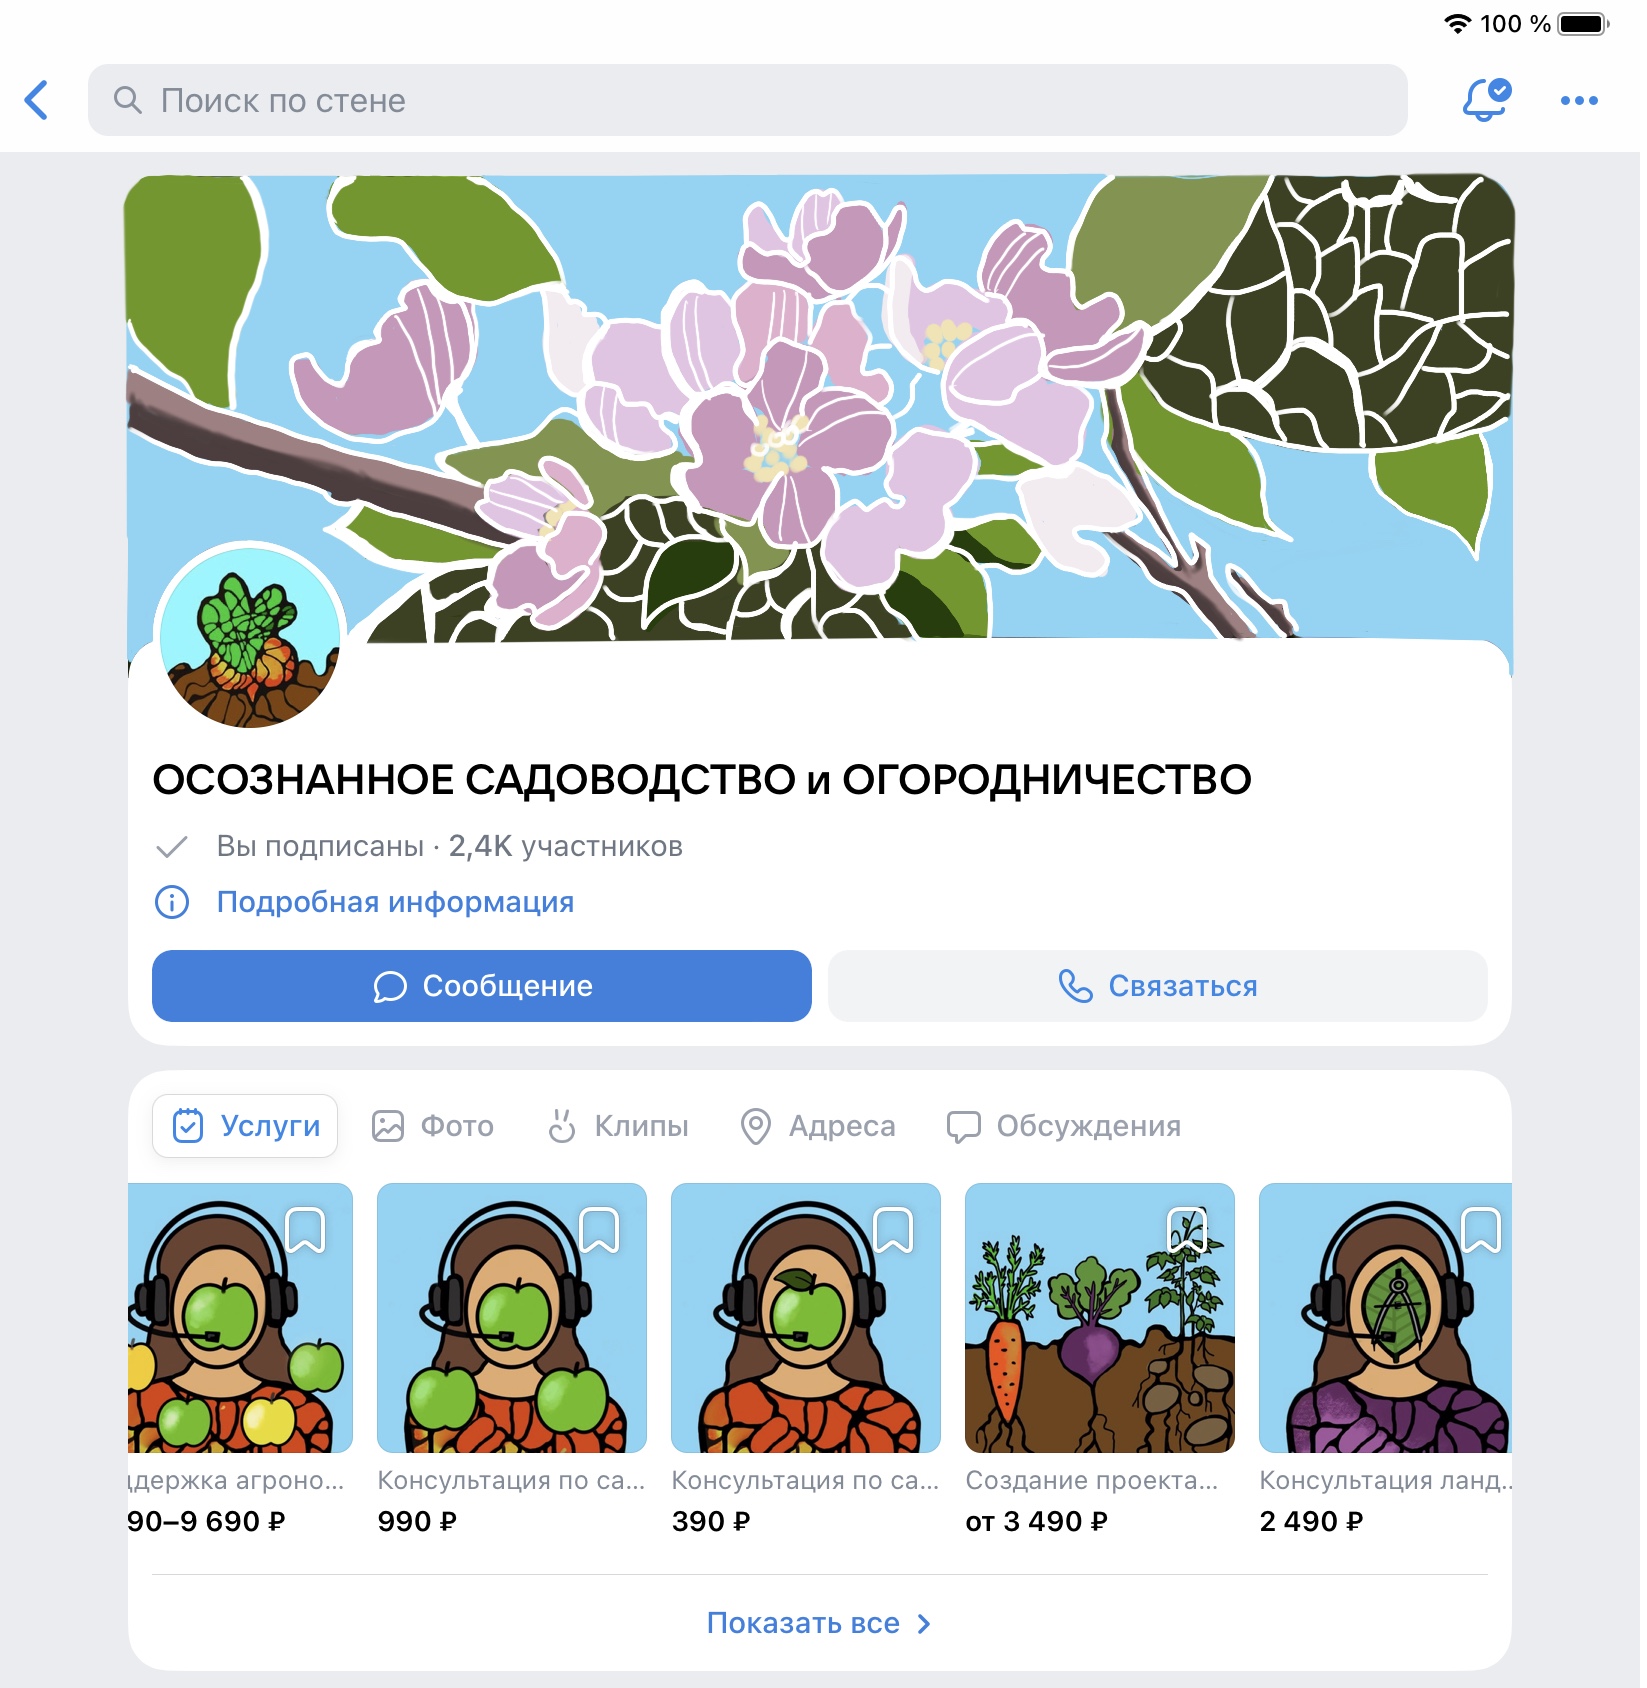The image size is (1647, 1688).
Task: Expand services with Показать все
Action: tap(819, 1622)
